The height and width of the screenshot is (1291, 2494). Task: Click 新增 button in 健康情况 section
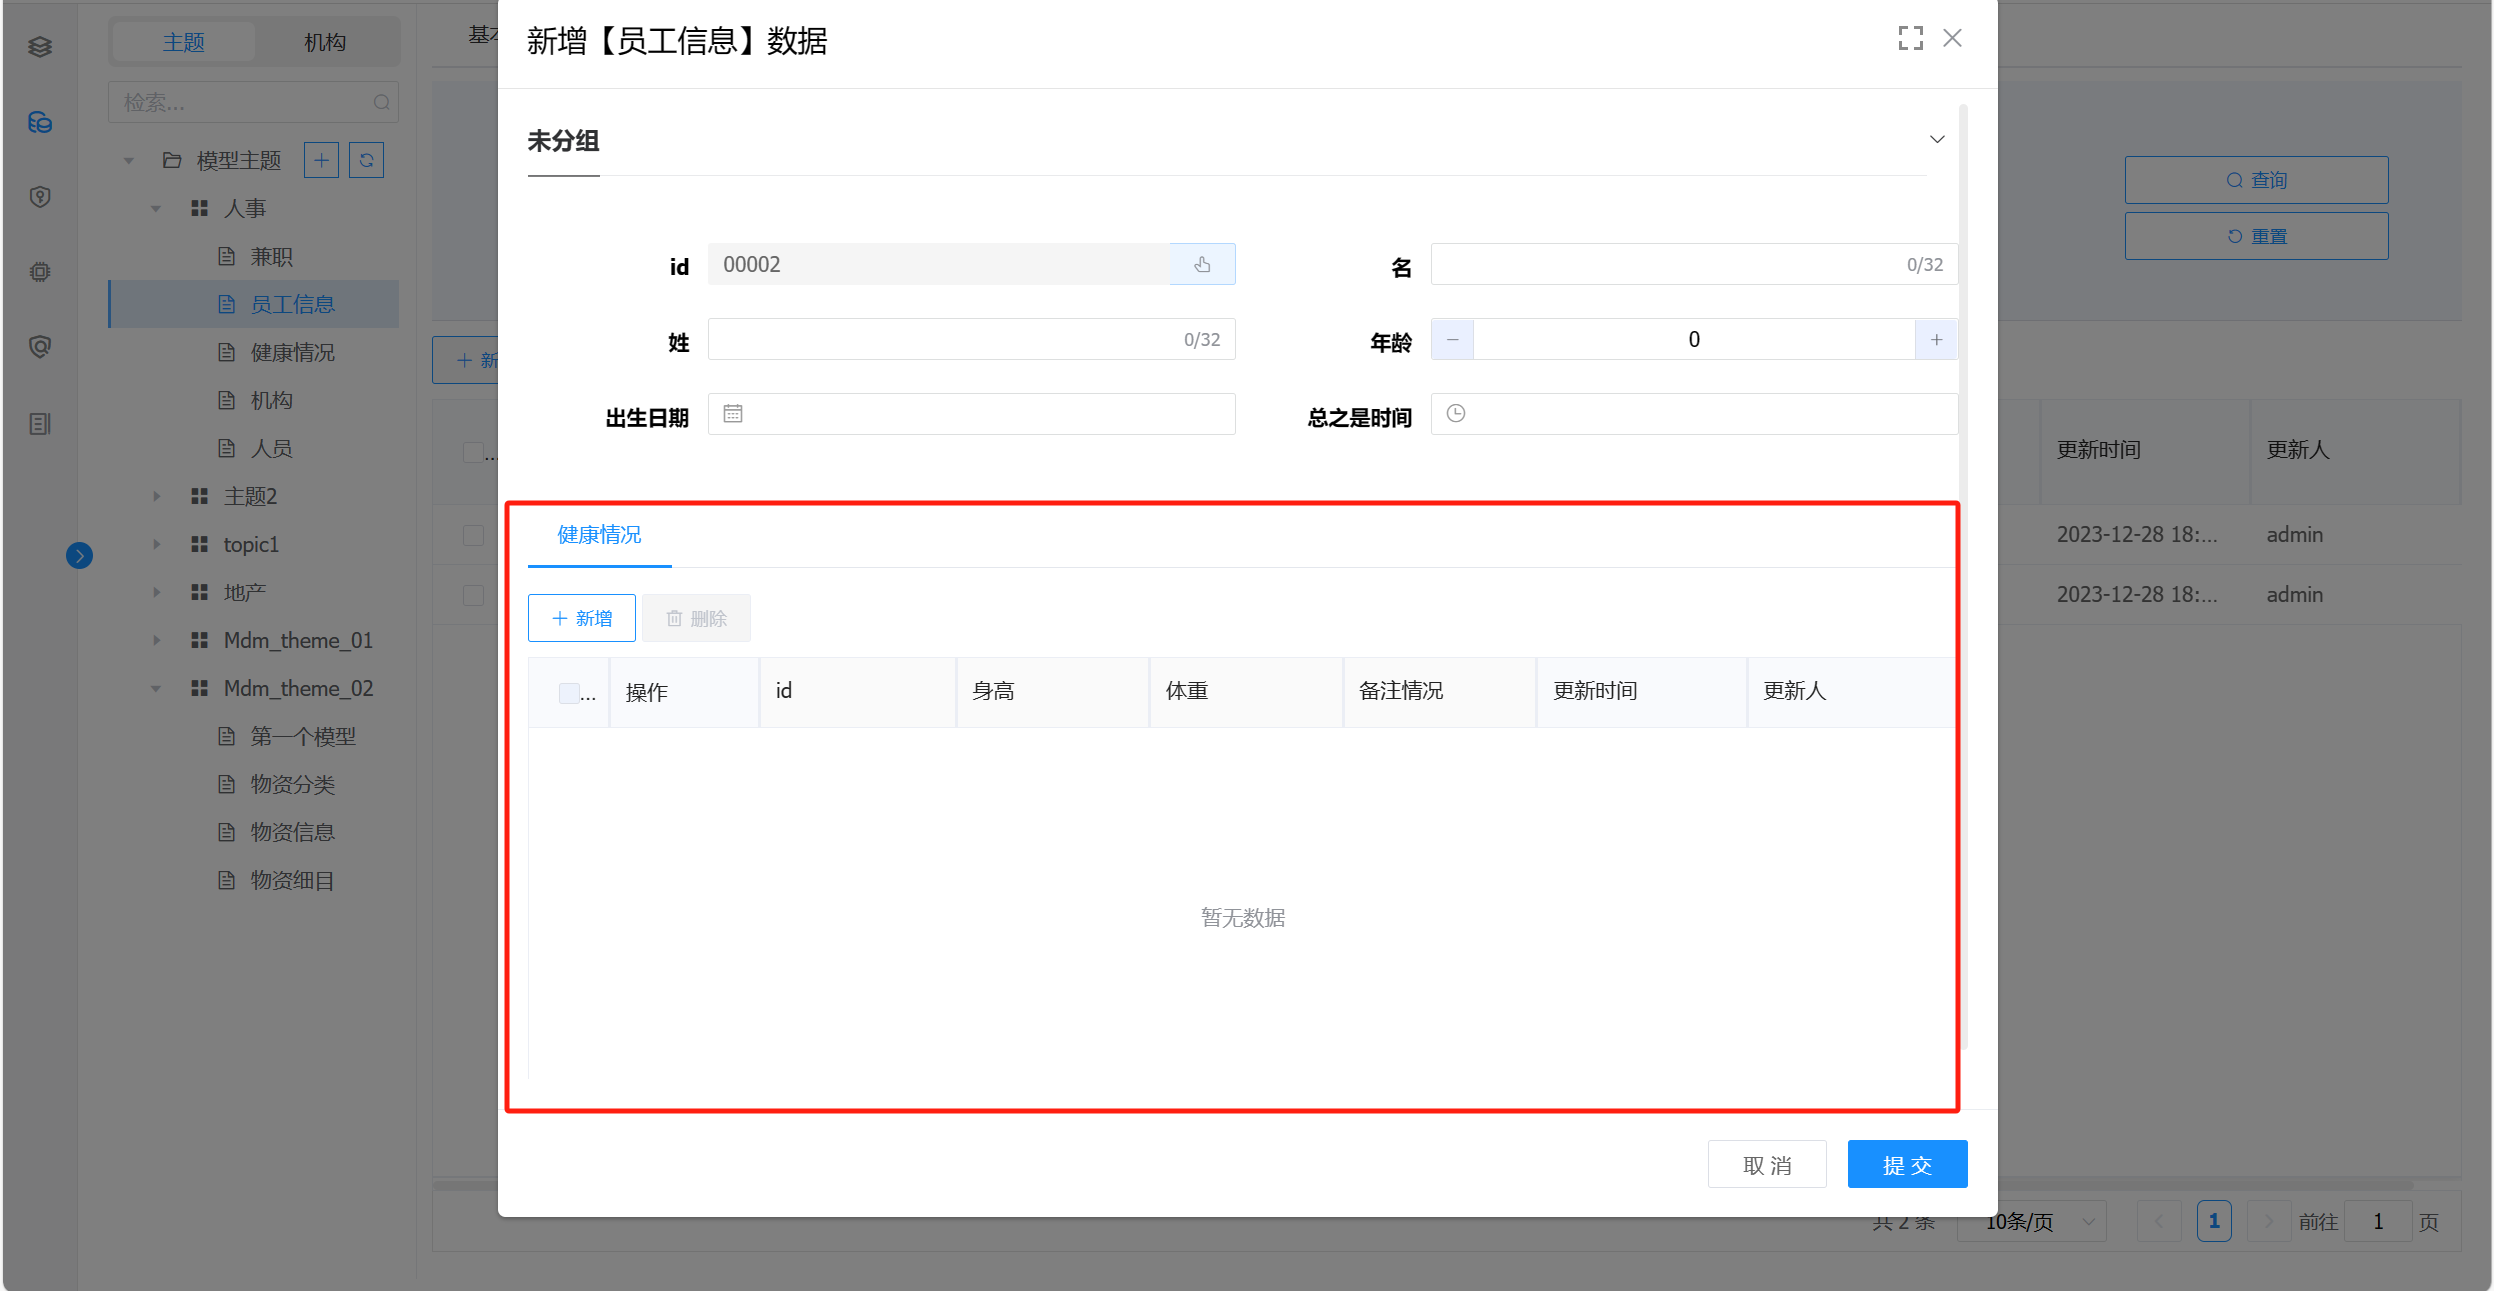pos(582,618)
